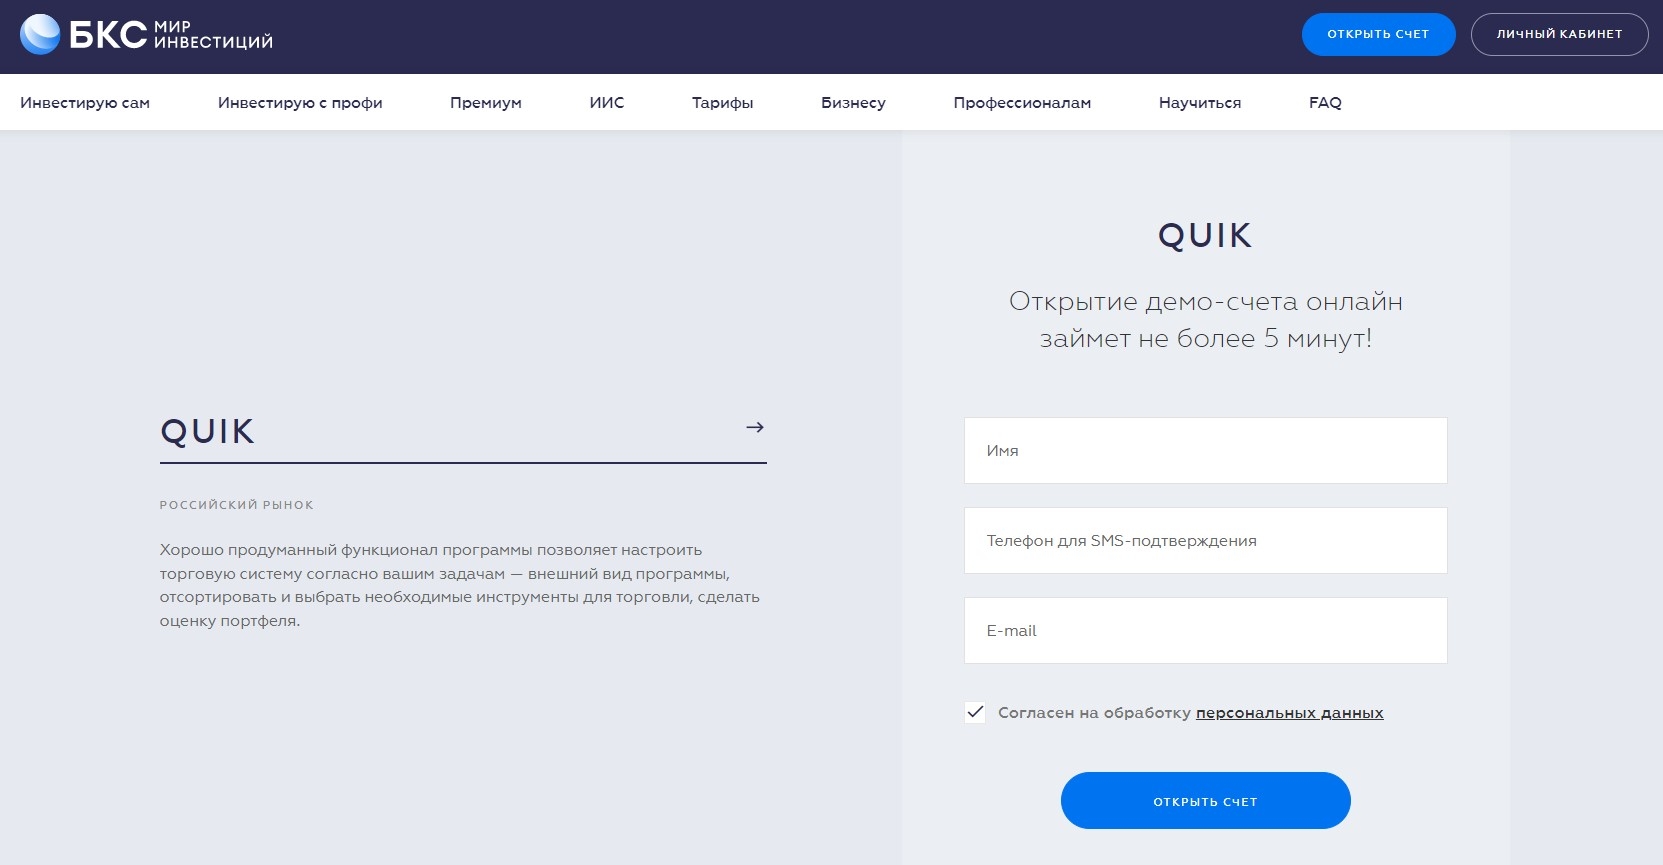Click the arrow icon next to QUIK
Viewport: 1663px width, 865px height.
(755, 427)
